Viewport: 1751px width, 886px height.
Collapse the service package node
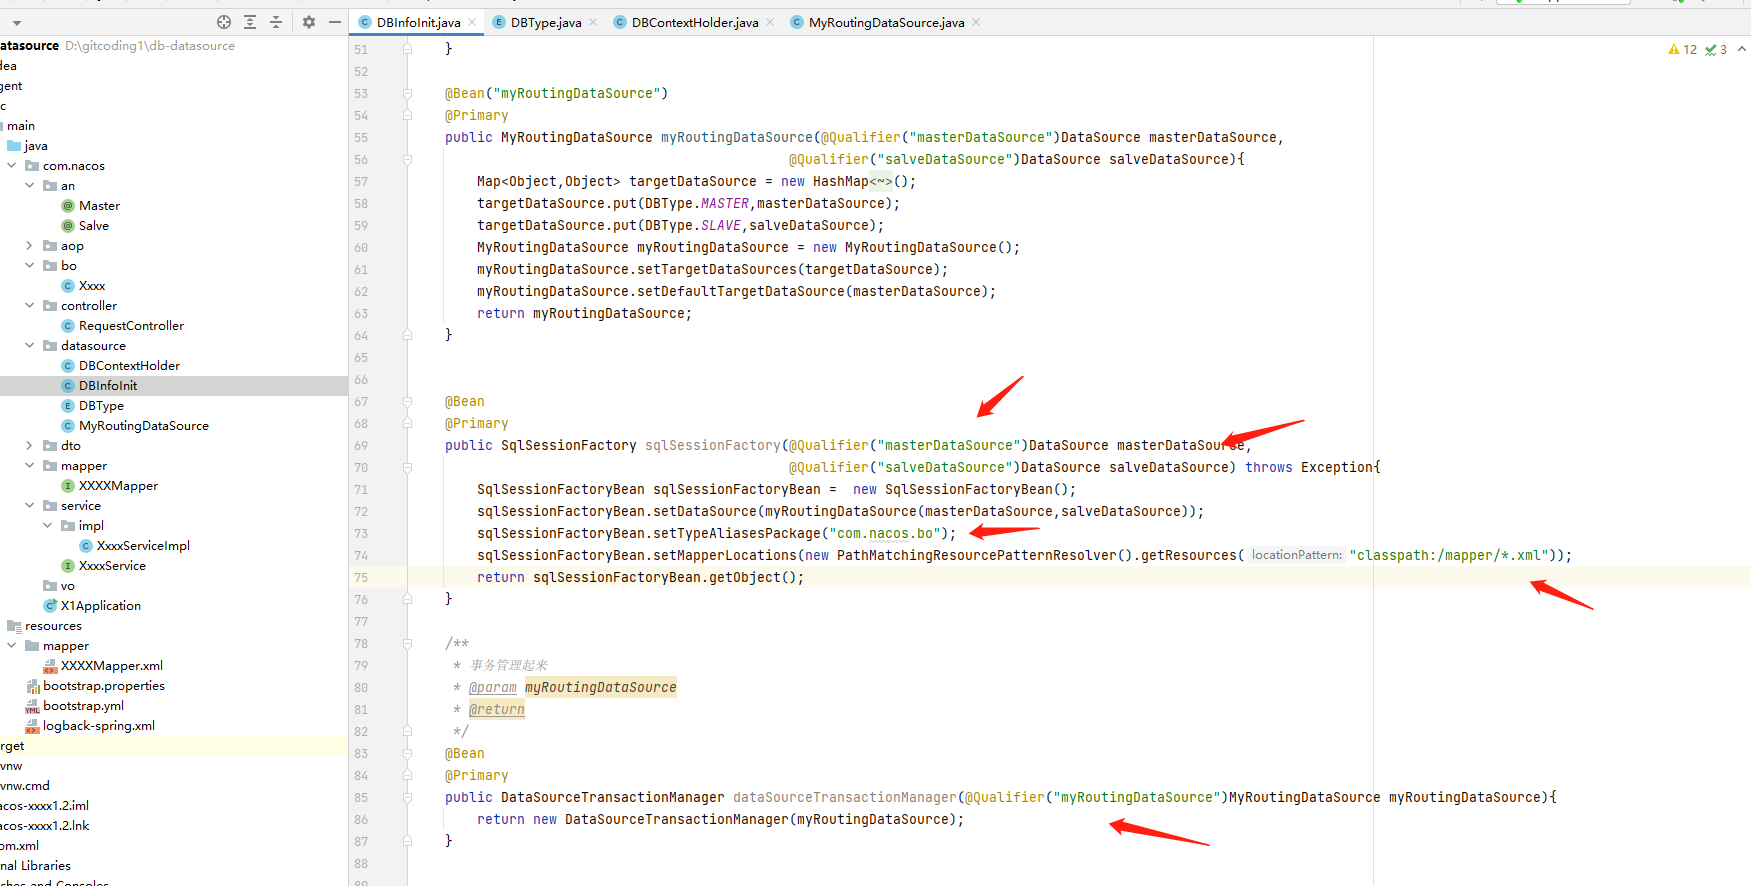tap(30, 506)
